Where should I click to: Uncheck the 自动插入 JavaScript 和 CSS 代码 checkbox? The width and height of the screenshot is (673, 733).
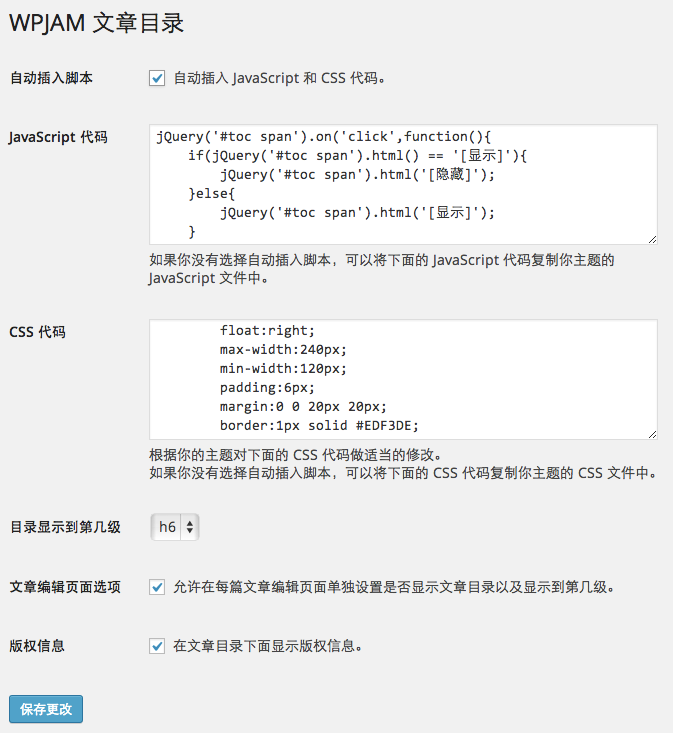tap(157, 78)
